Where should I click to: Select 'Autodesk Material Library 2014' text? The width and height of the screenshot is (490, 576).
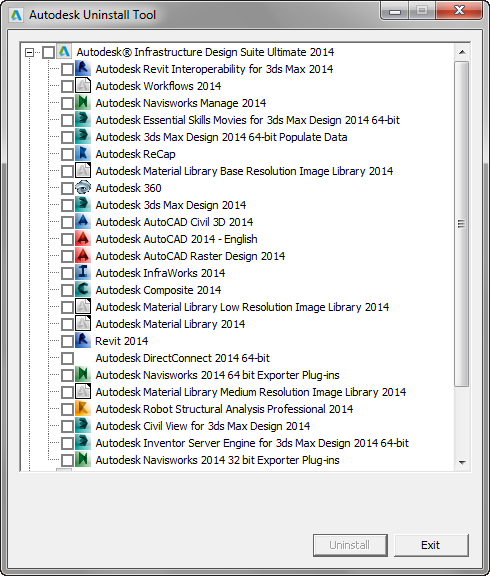click(x=170, y=324)
